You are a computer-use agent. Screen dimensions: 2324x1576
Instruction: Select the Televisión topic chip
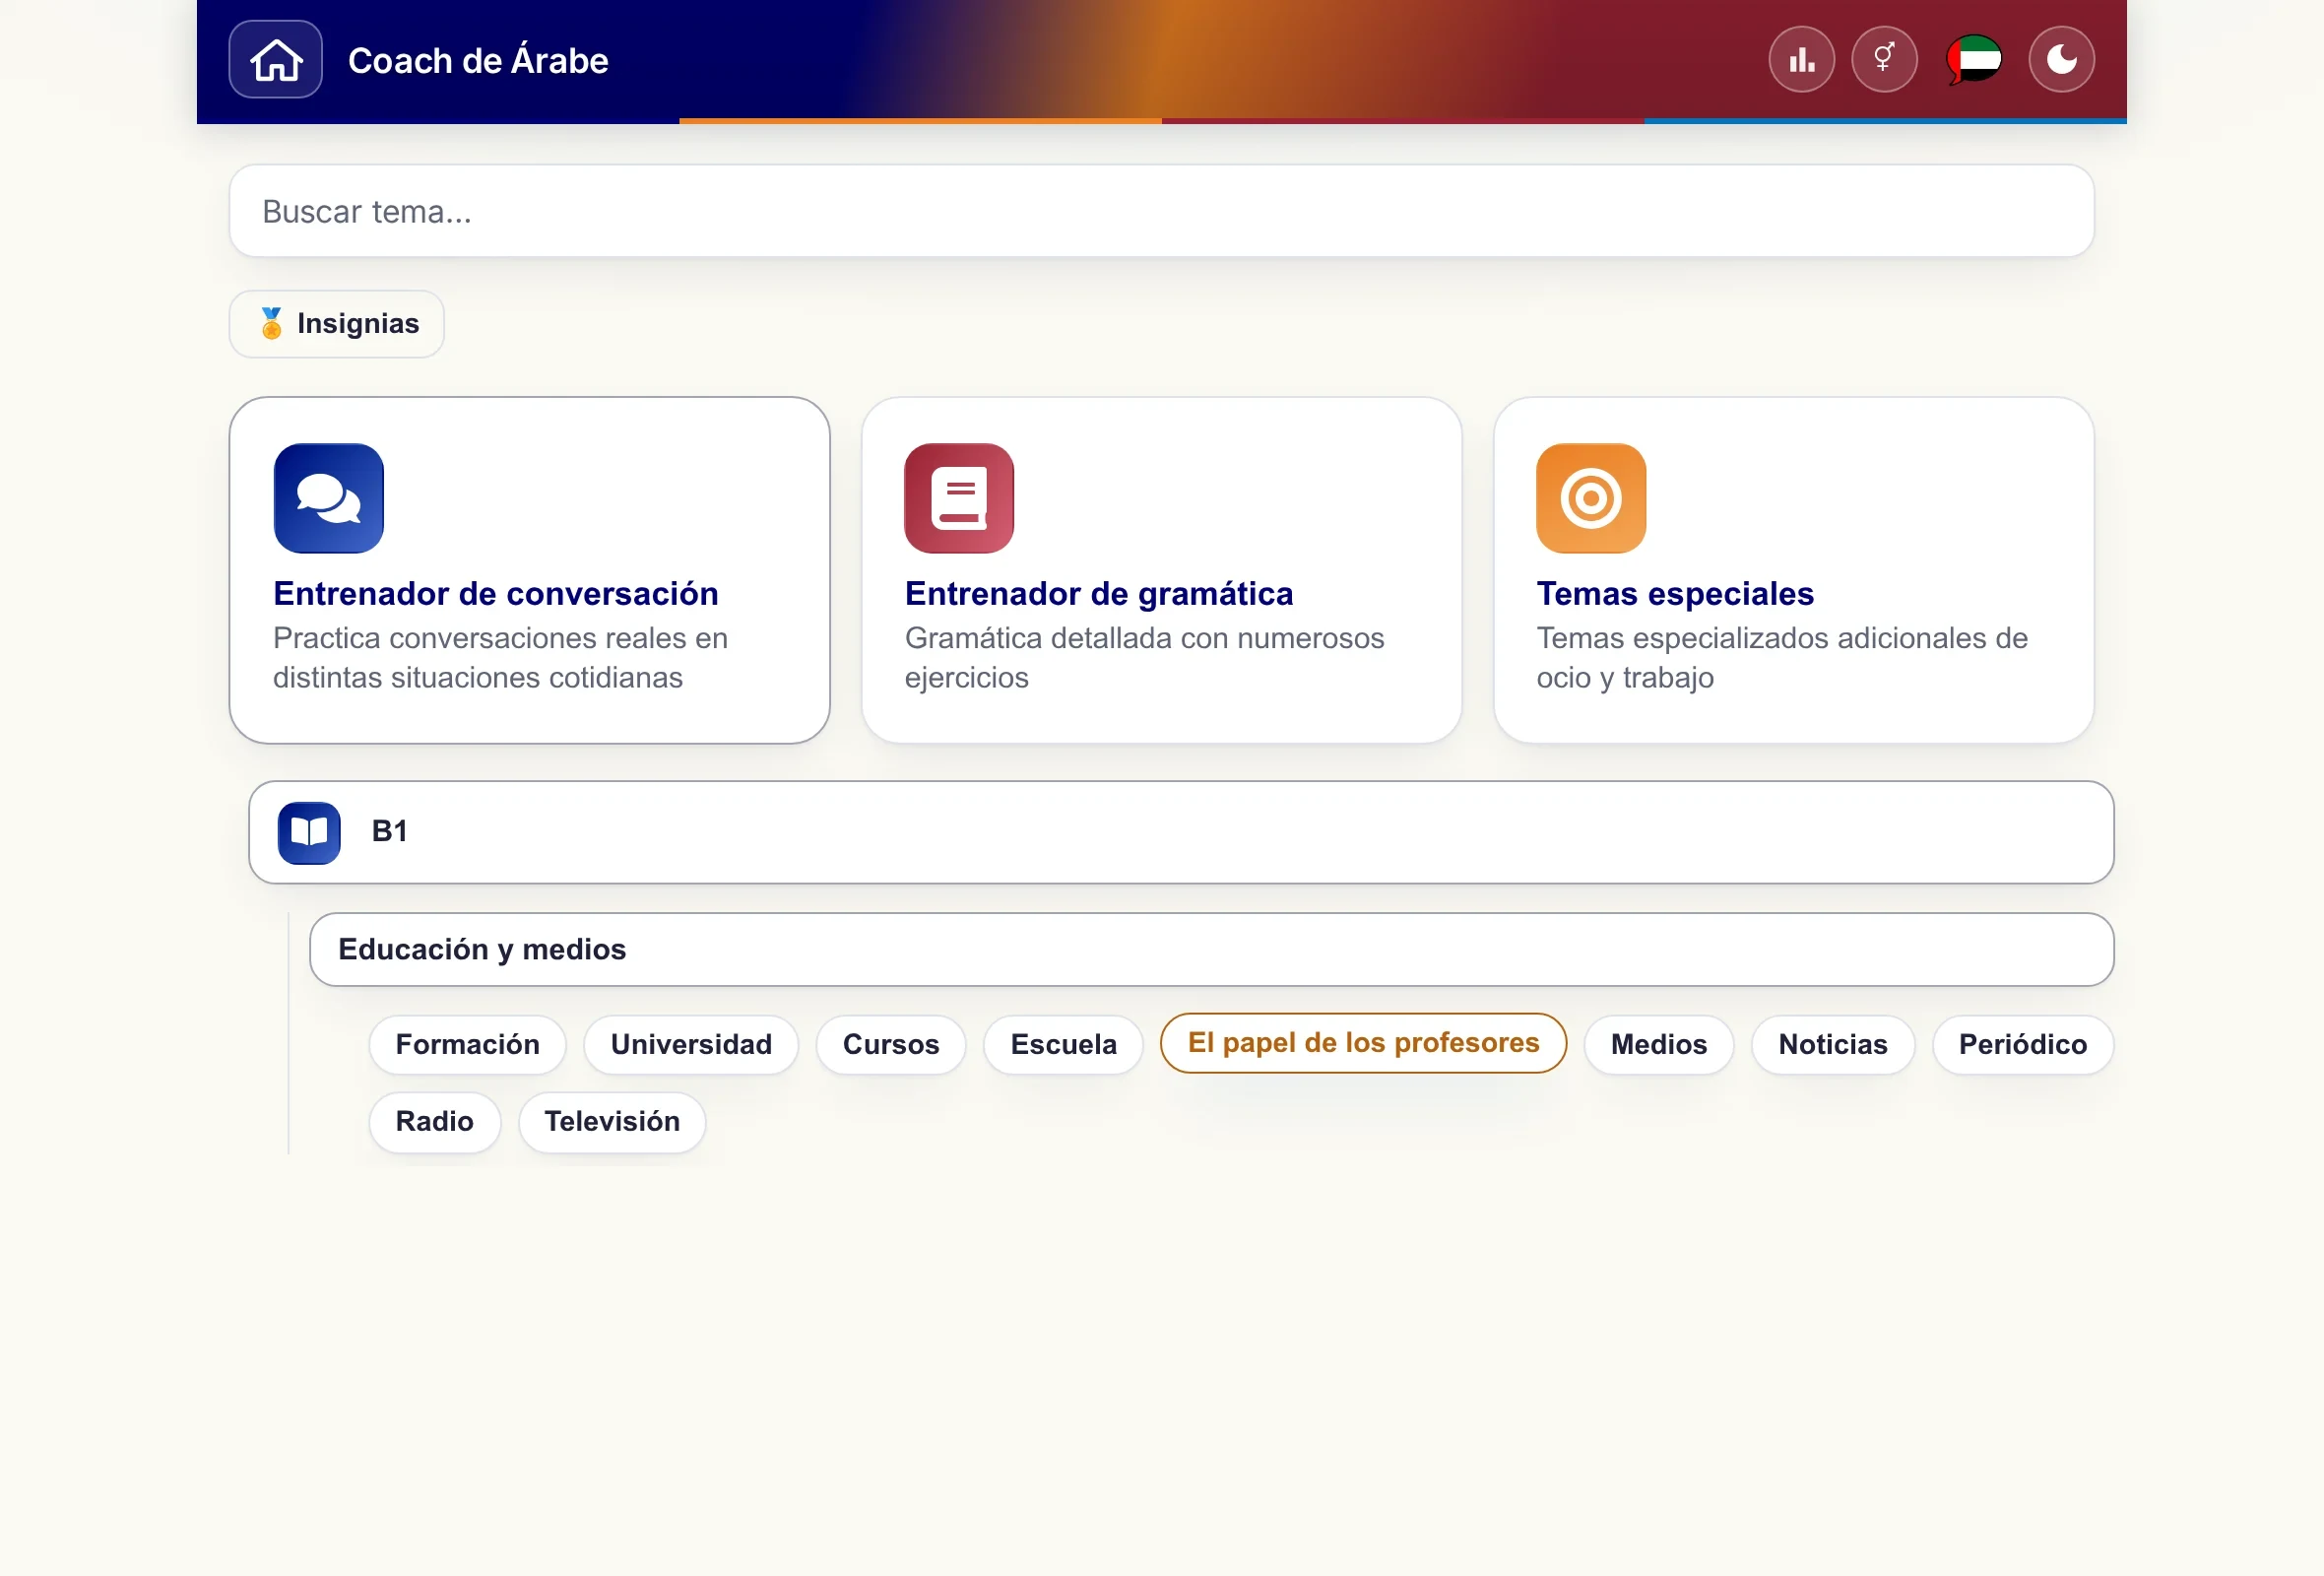point(612,1121)
